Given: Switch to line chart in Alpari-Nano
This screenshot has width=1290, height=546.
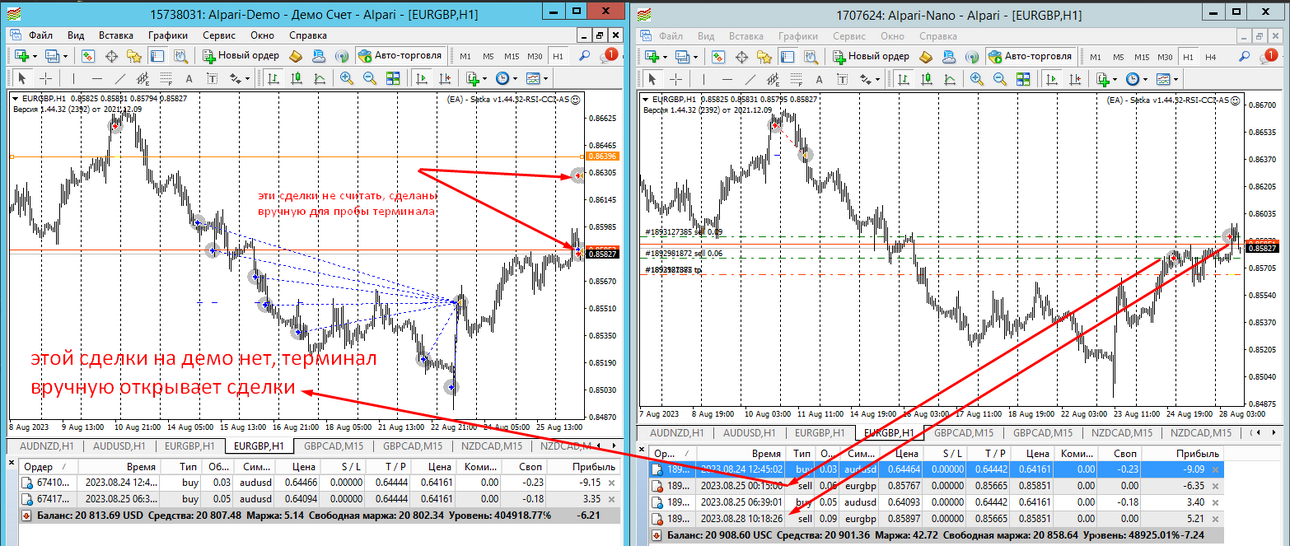Looking at the screenshot, I should [950, 79].
